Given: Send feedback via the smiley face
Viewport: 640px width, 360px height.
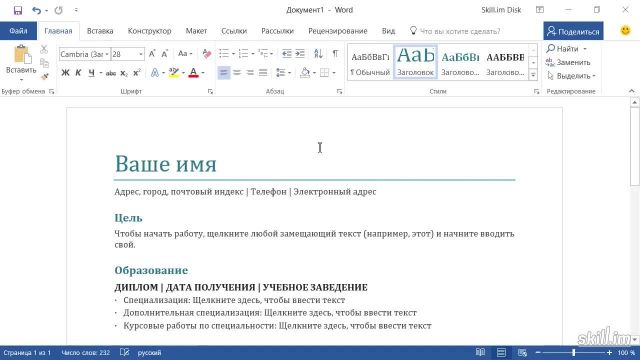Looking at the screenshot, I should (625, 31).
